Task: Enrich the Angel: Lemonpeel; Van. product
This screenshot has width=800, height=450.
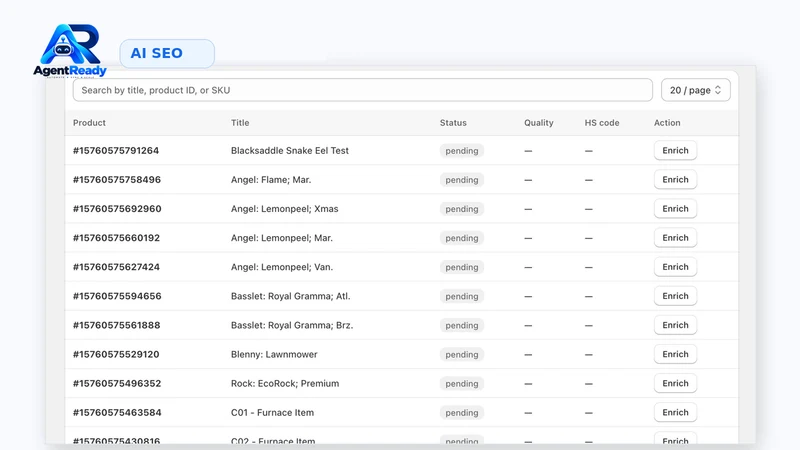Action: (676, 267)
